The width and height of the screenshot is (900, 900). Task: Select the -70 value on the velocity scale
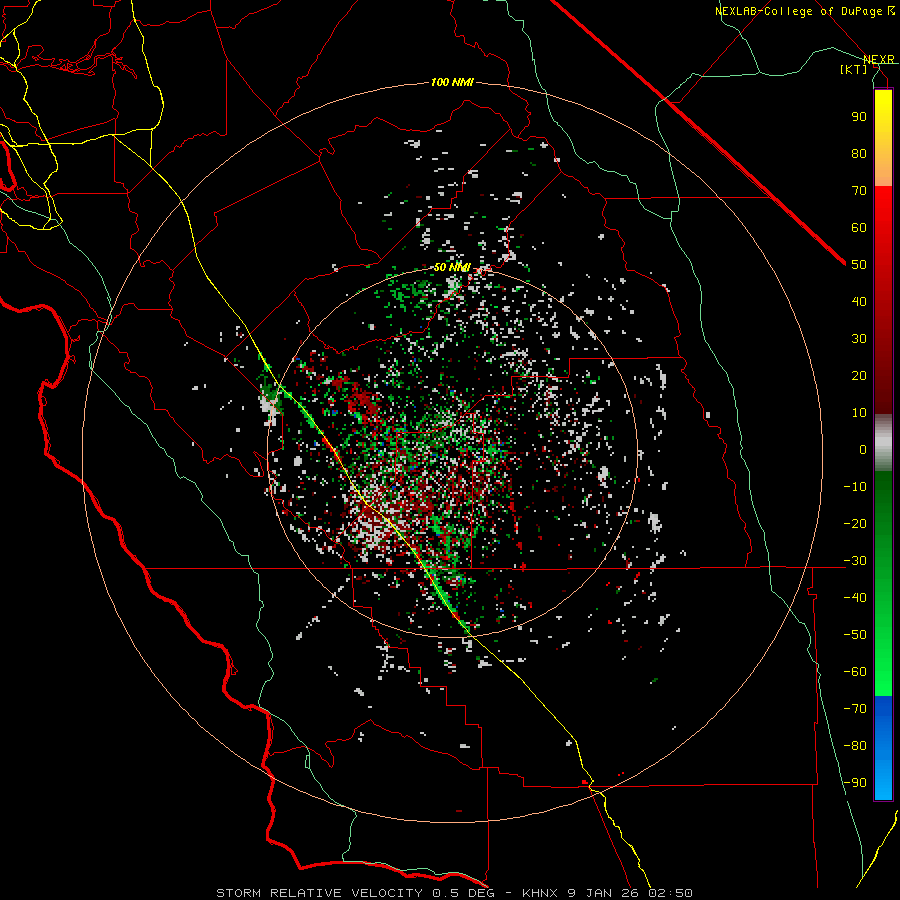855,709
